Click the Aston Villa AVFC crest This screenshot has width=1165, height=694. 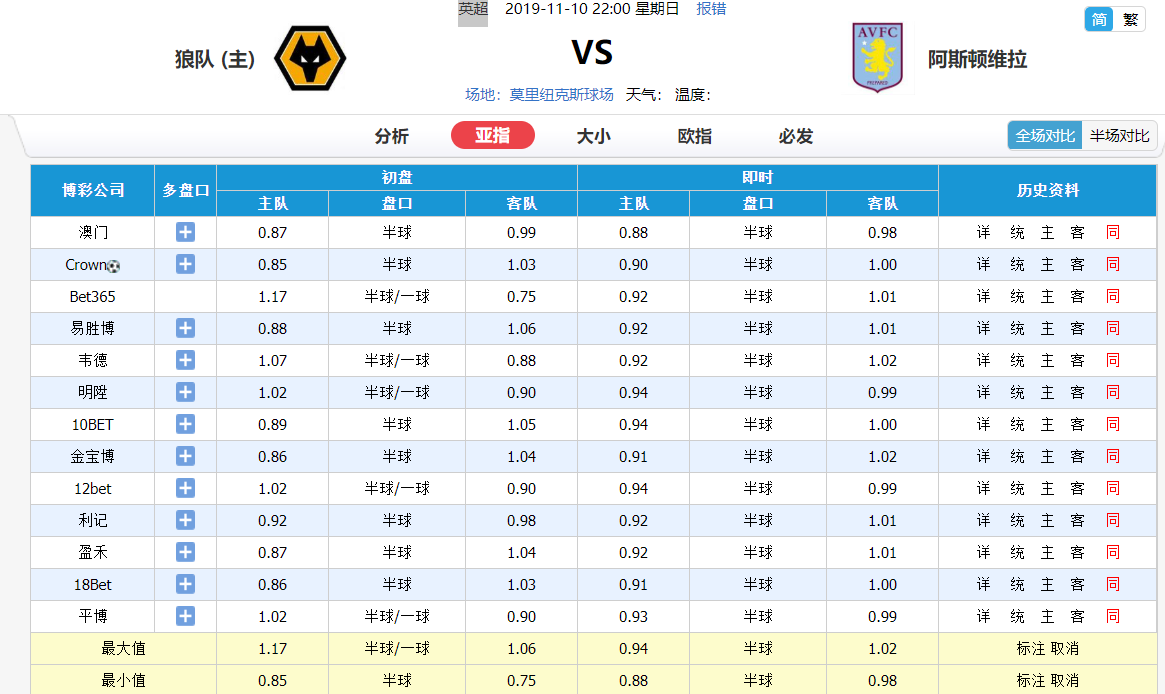point(877,57)
